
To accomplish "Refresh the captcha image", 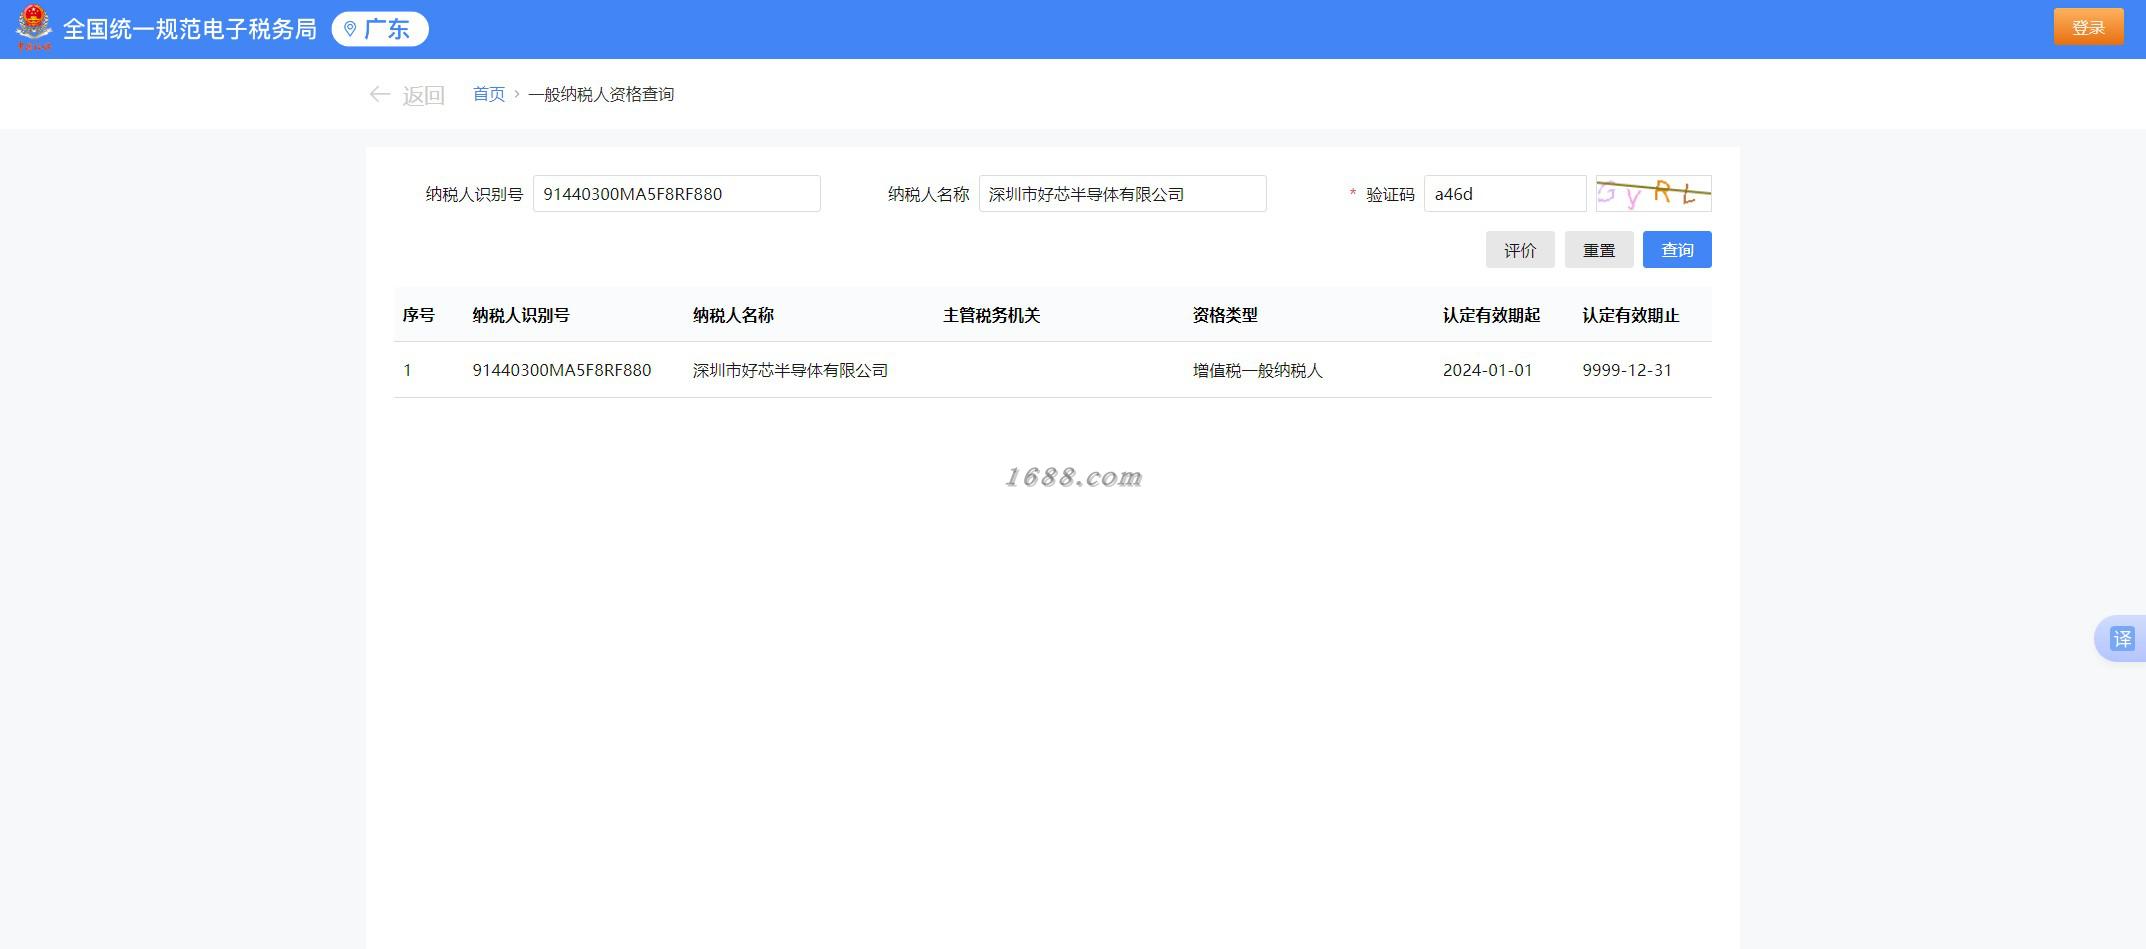I will click(1654, 194).
